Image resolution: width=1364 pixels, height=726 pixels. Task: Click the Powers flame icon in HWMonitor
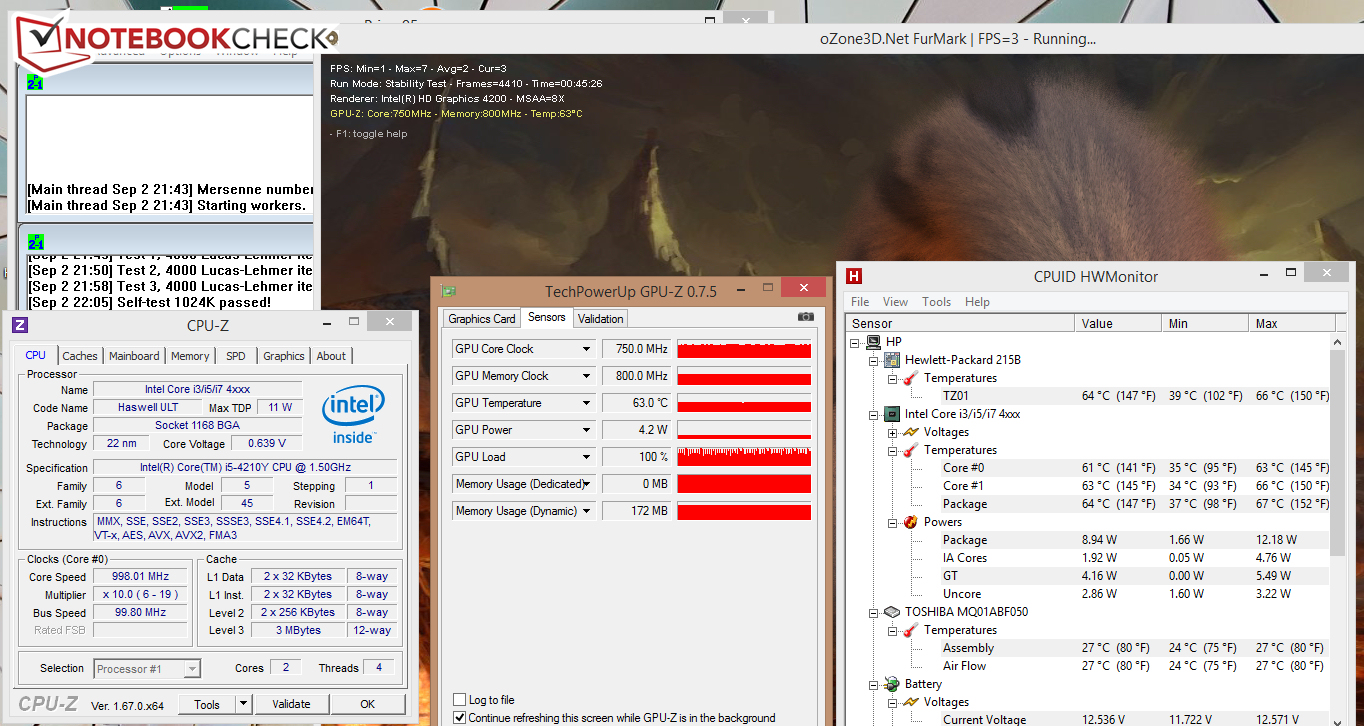[x=910, y=522]
